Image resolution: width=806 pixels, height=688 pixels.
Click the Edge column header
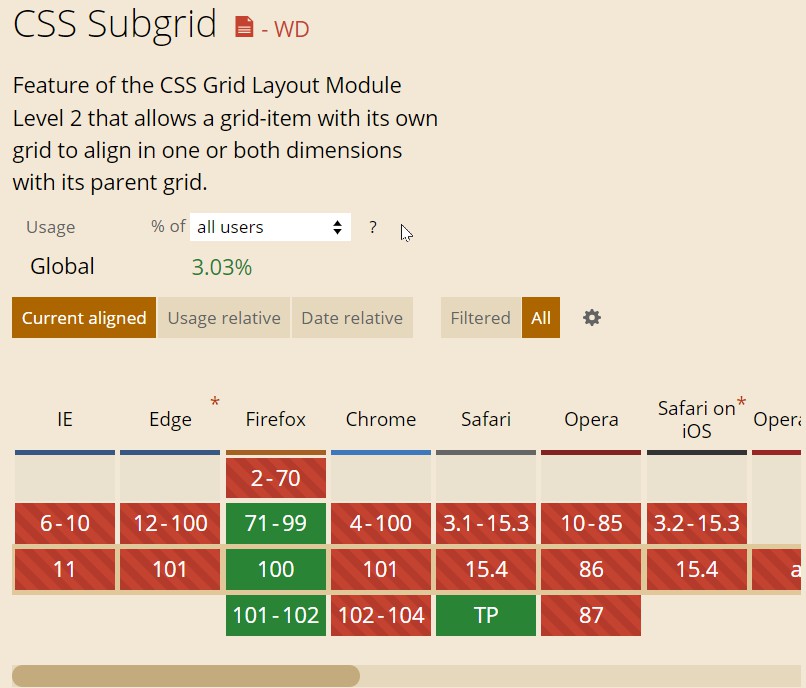169,420
